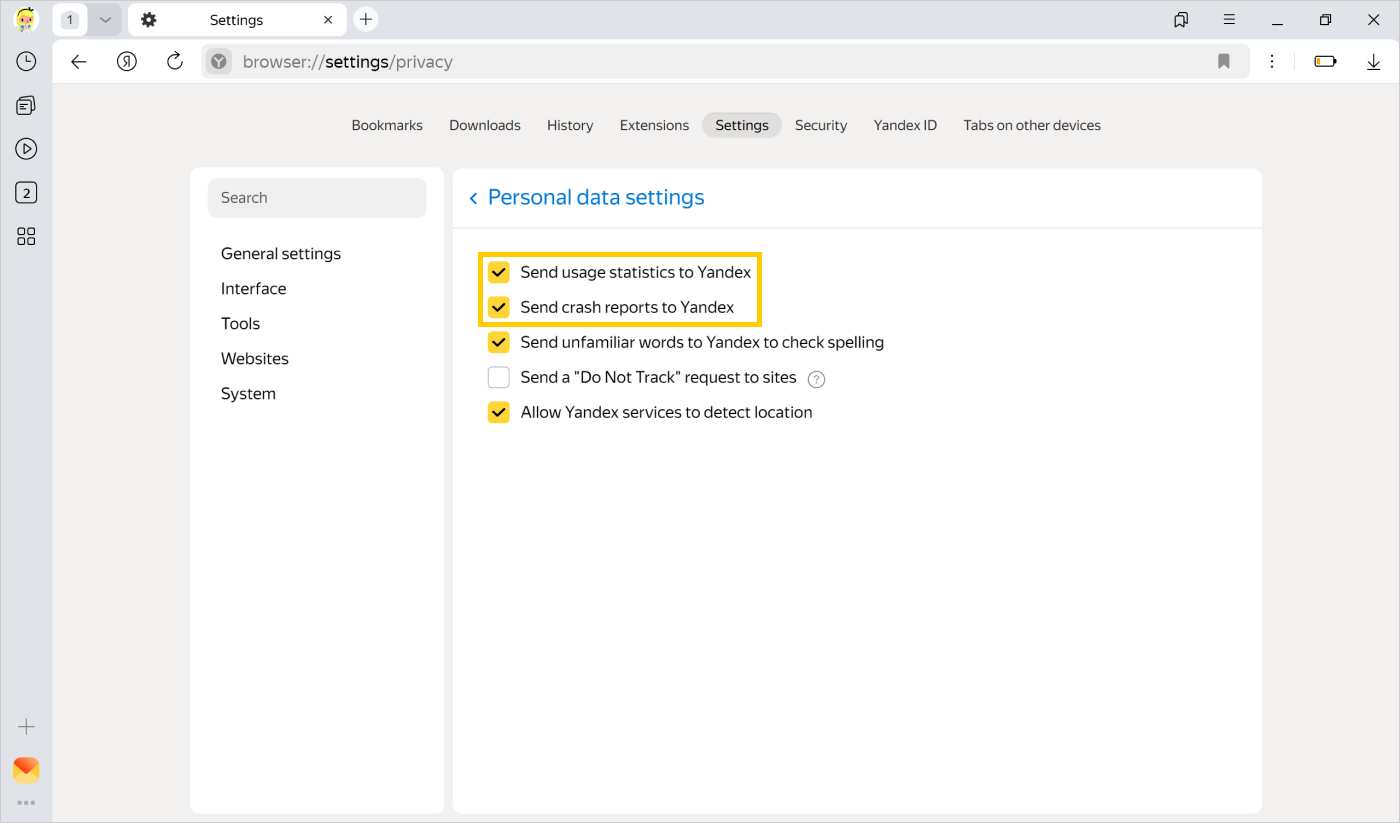
Task: Open the three-dot page menu
Action: point(1272,61)
